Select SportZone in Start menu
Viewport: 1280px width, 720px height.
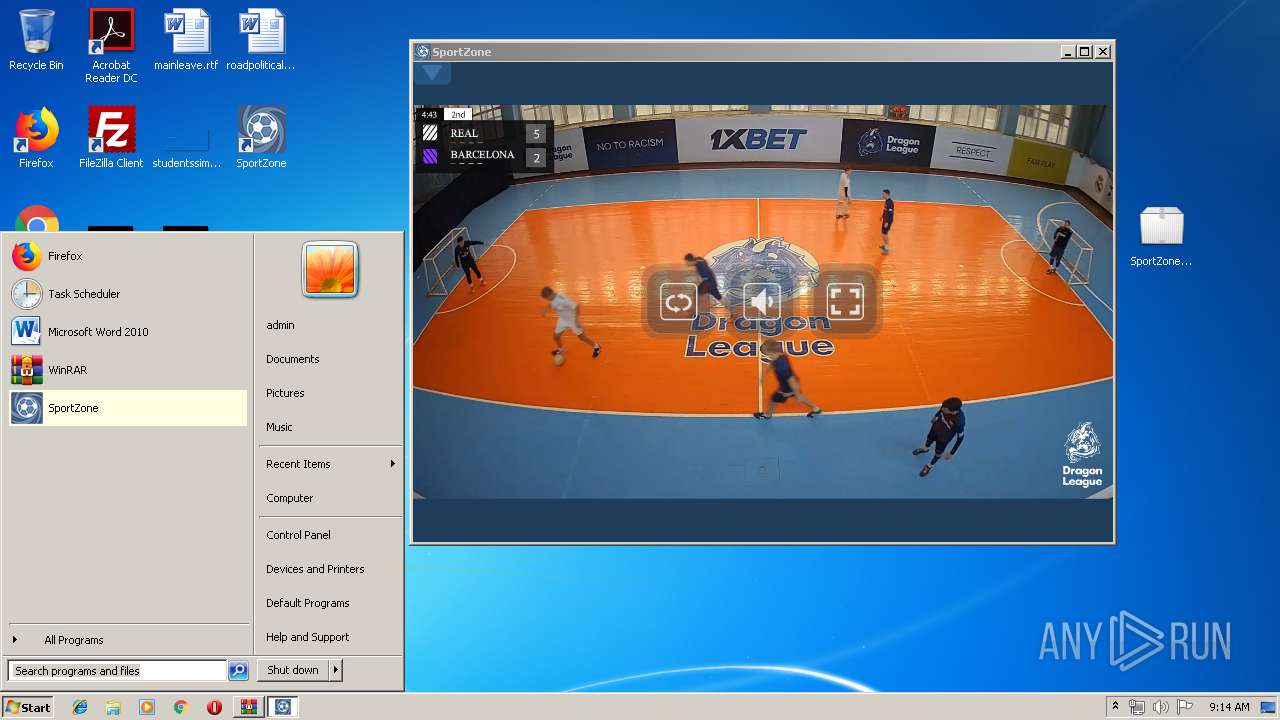pos(128,408)
